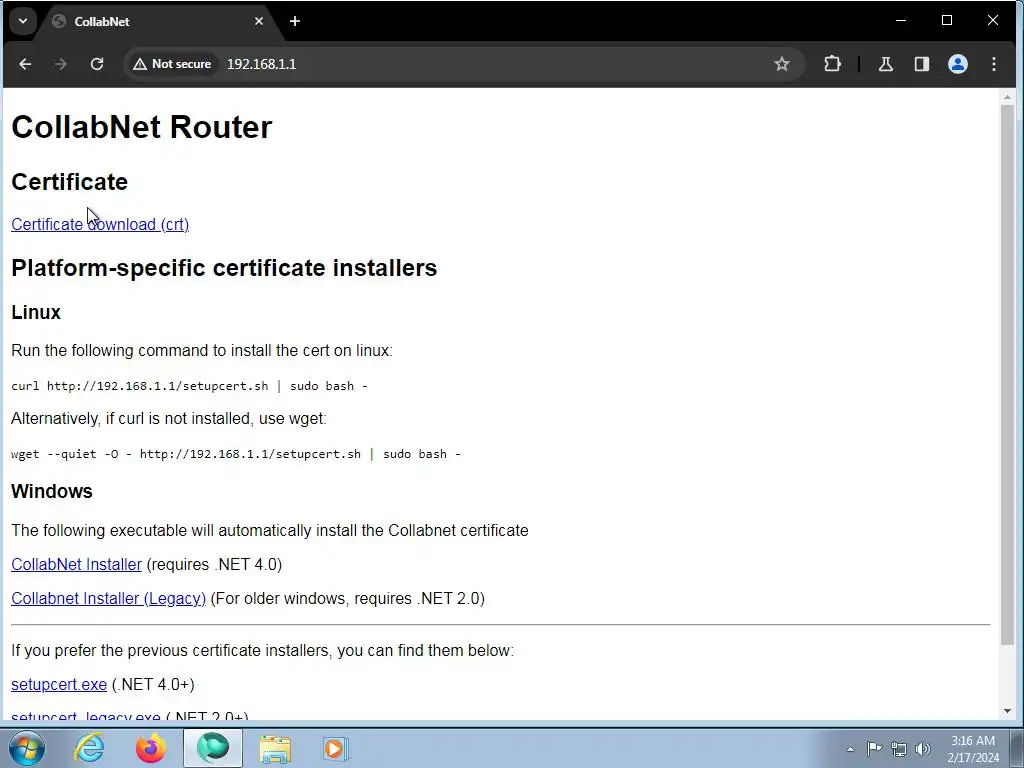The height and width of the screenshot is (768, 1024).
Task: Open the profile avatar menu
Action: 957,64
